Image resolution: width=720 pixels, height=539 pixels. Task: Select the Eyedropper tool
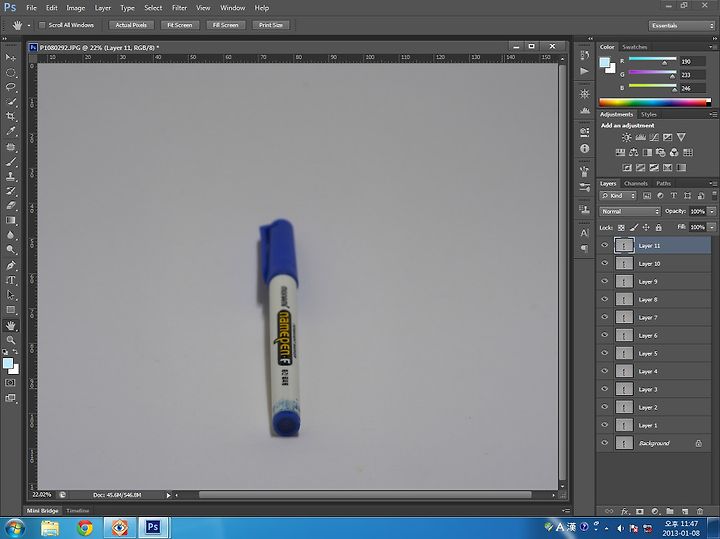coord(11,131)
